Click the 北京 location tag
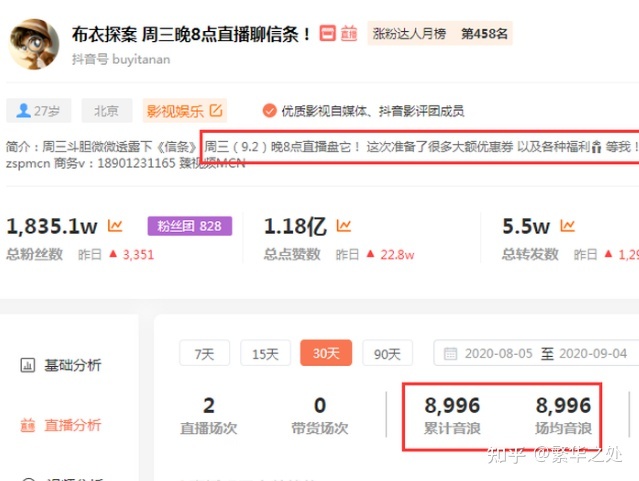Viewport: 639px width, 481px height. tap(107, 110)
